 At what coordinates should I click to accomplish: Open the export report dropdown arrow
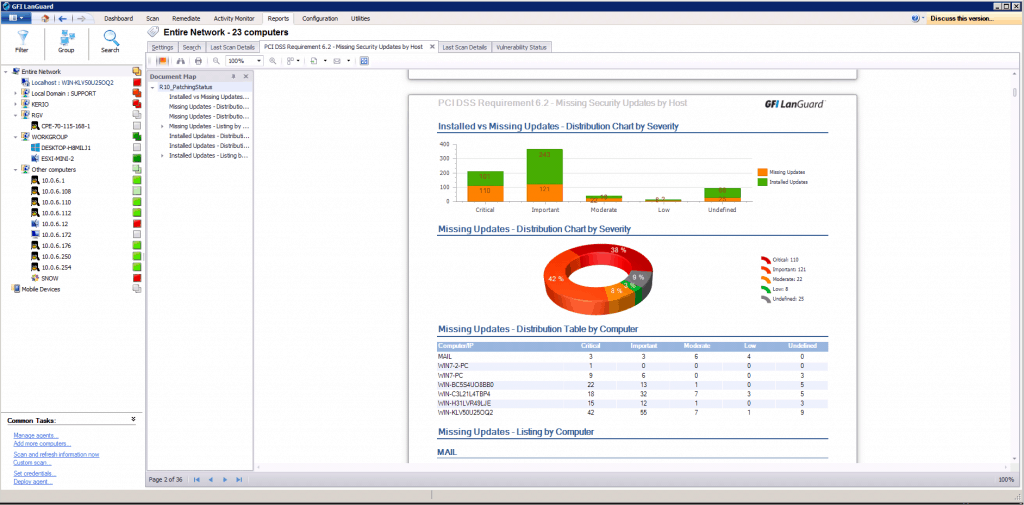[325, 61]
